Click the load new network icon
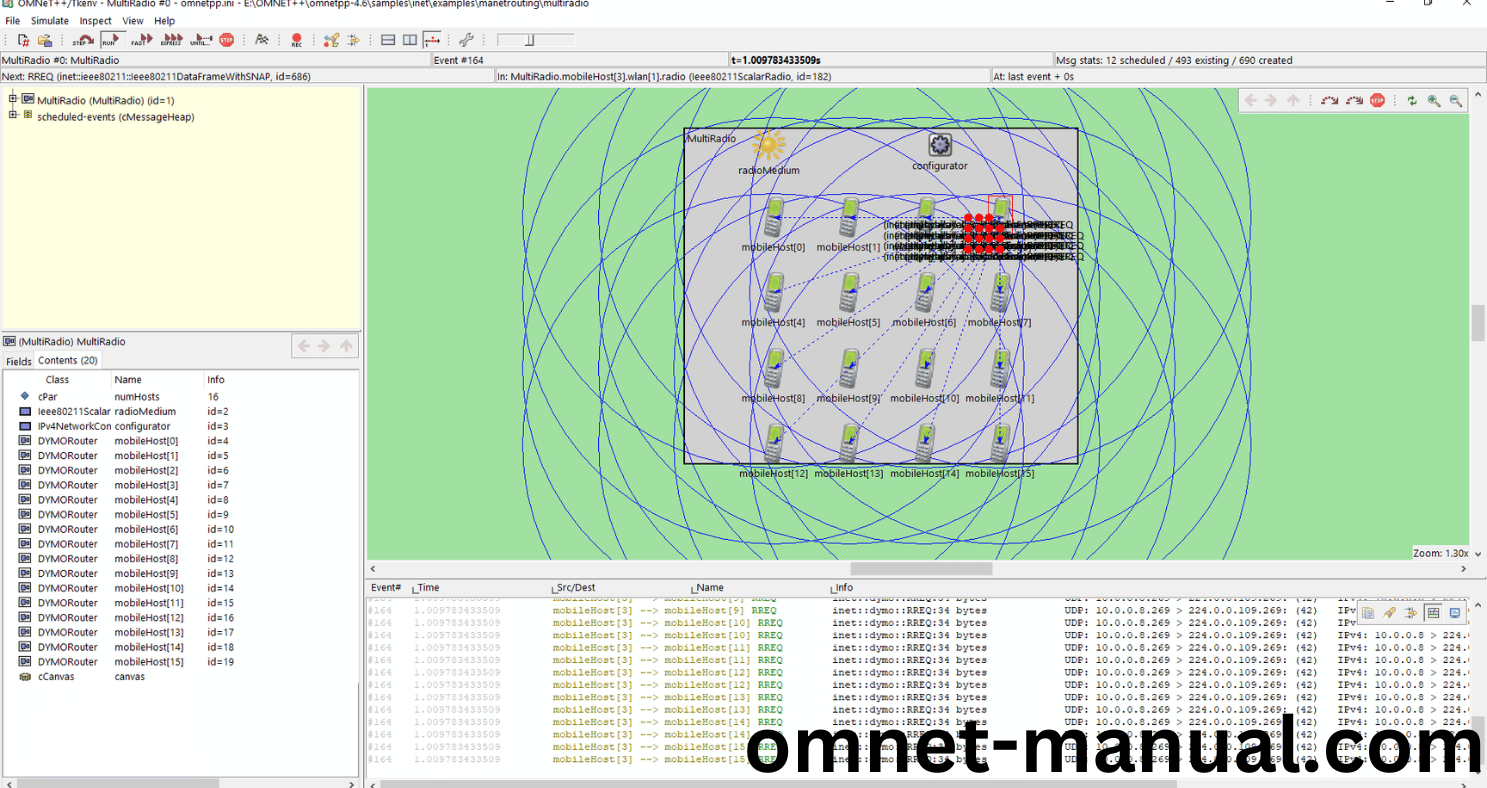 pos(23,40)
